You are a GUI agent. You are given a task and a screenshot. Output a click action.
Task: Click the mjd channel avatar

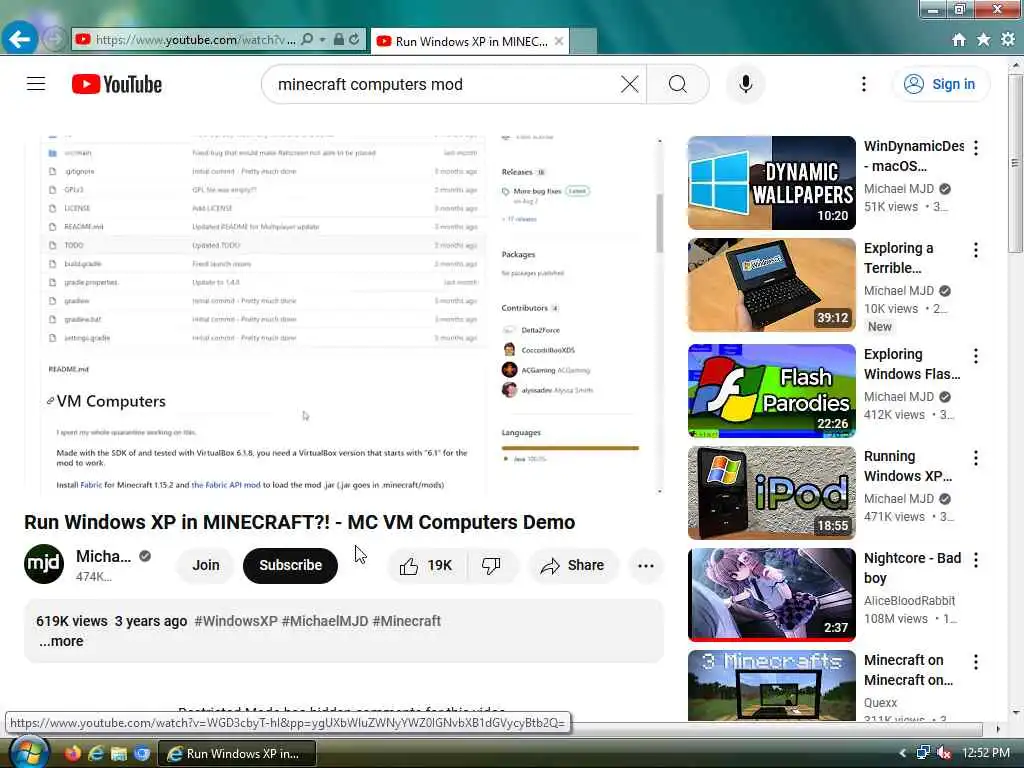[44, 564]
